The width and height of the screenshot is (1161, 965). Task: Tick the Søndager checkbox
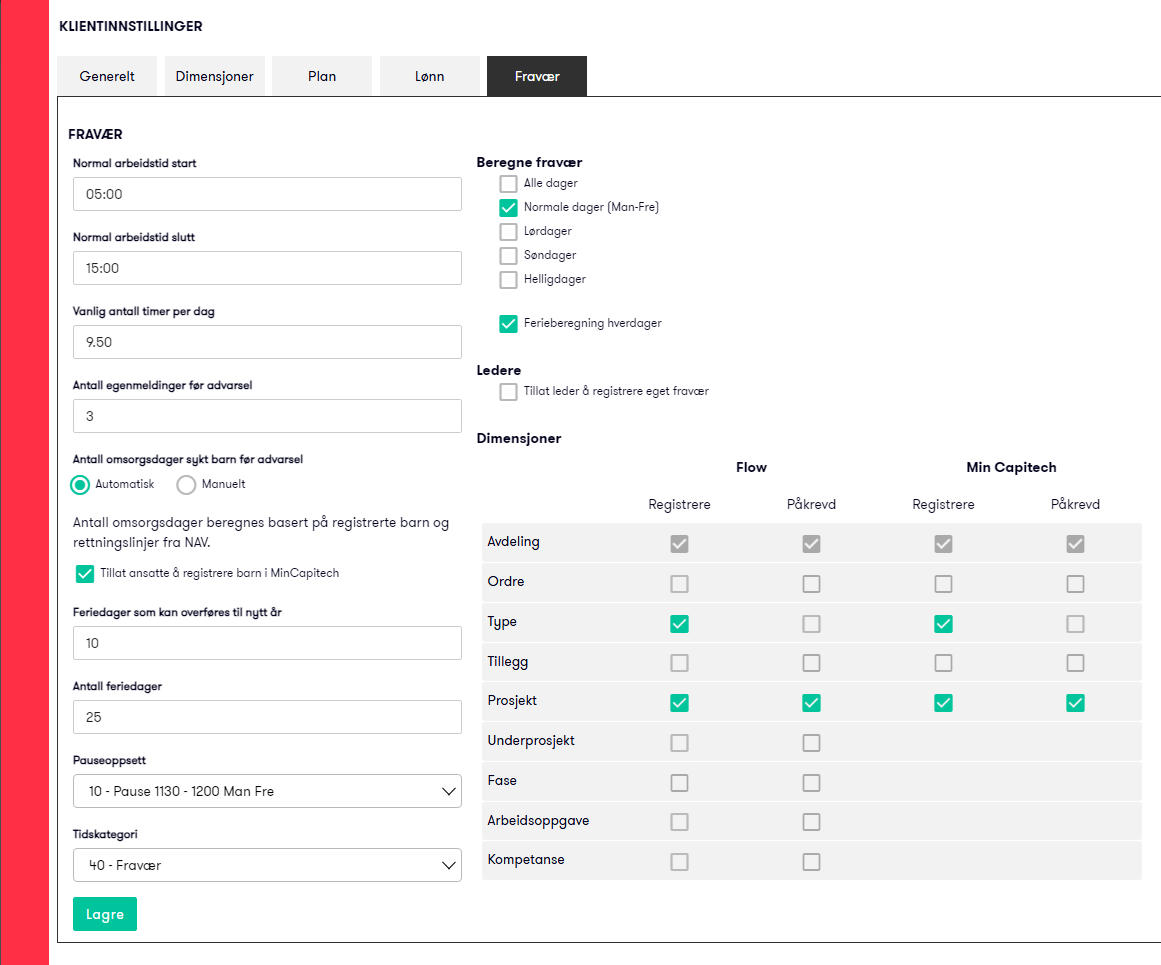click(508, 256)
